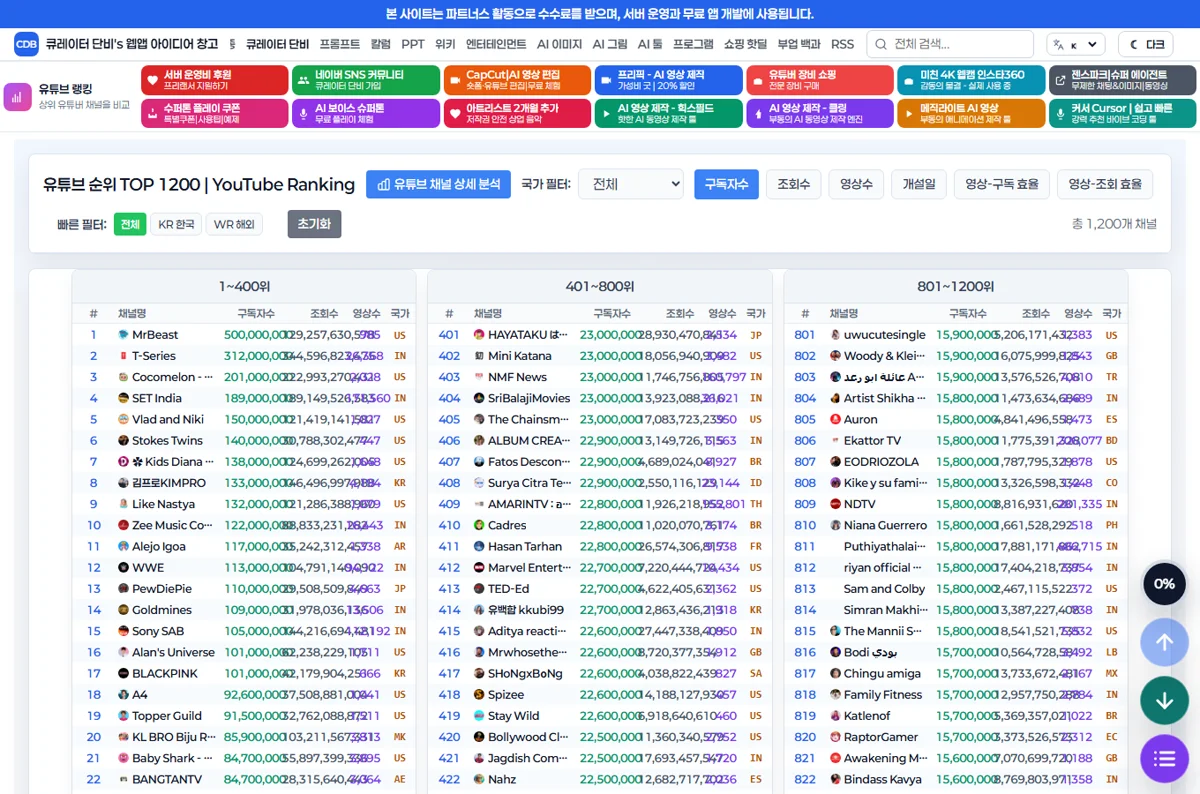Click the camera icon on CapCut AI 영상 편집 card
The width and height of the screenshot is (1200, 794).
click(455, 80)
